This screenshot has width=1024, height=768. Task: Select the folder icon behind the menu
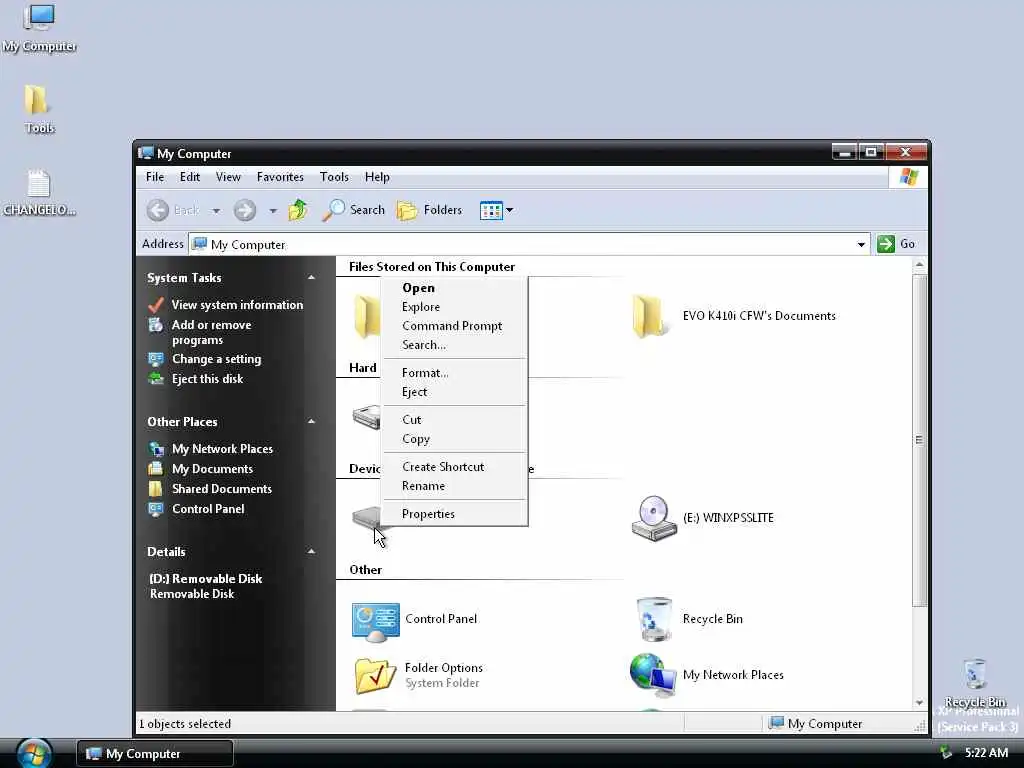367,316
